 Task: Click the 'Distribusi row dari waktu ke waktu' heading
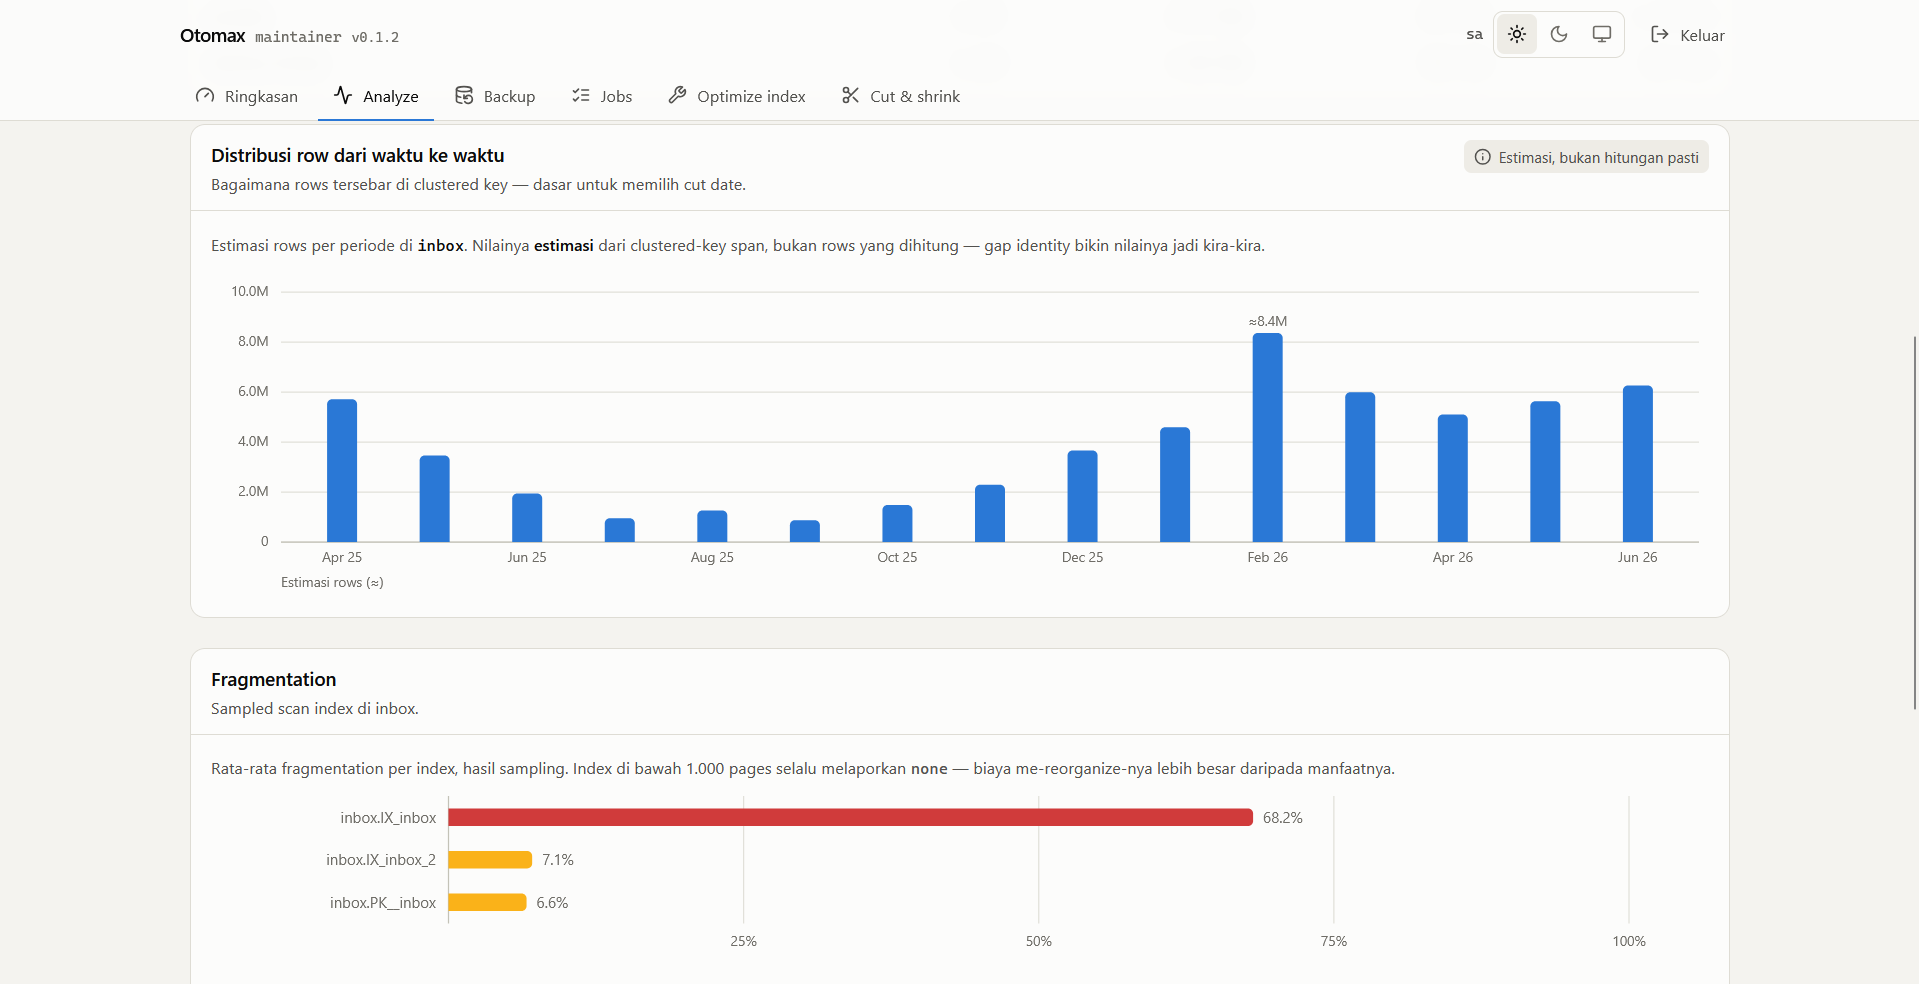tap(357, 155)
